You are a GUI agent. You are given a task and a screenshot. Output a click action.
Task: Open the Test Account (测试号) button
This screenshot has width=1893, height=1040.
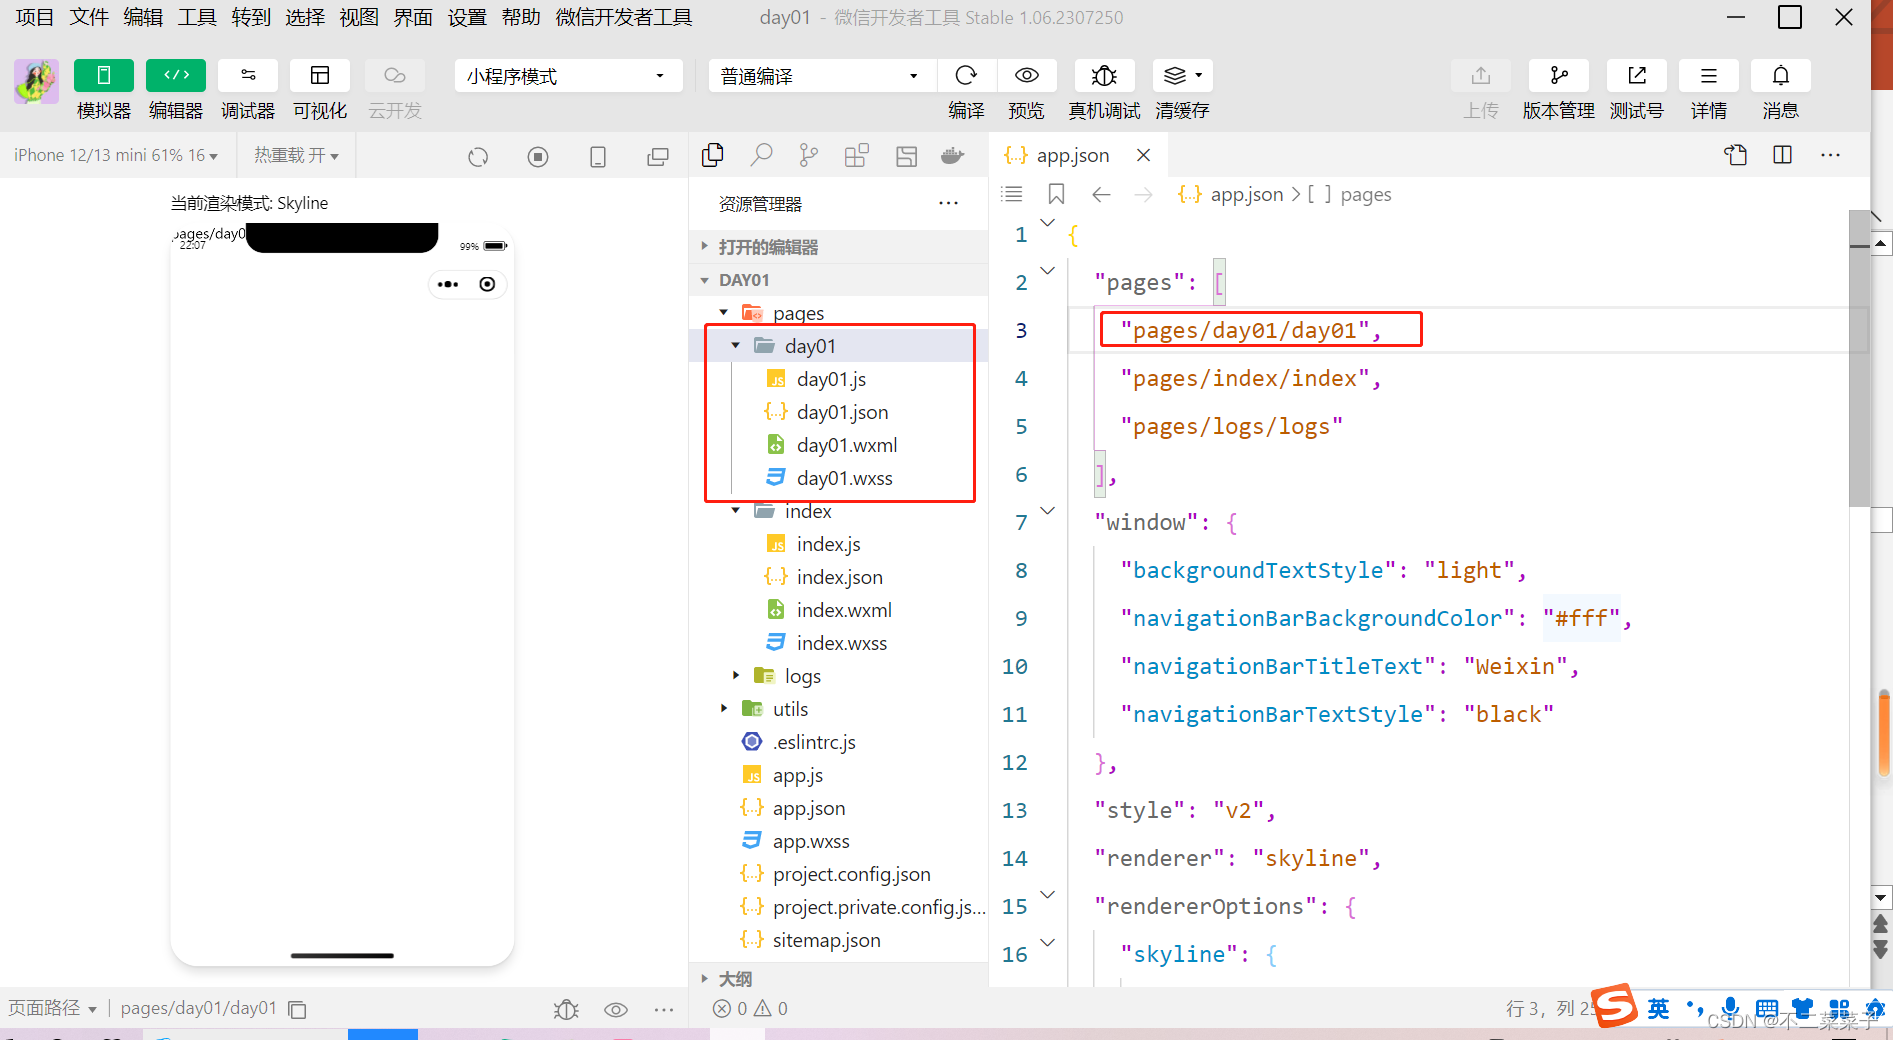pos(1637,76)
